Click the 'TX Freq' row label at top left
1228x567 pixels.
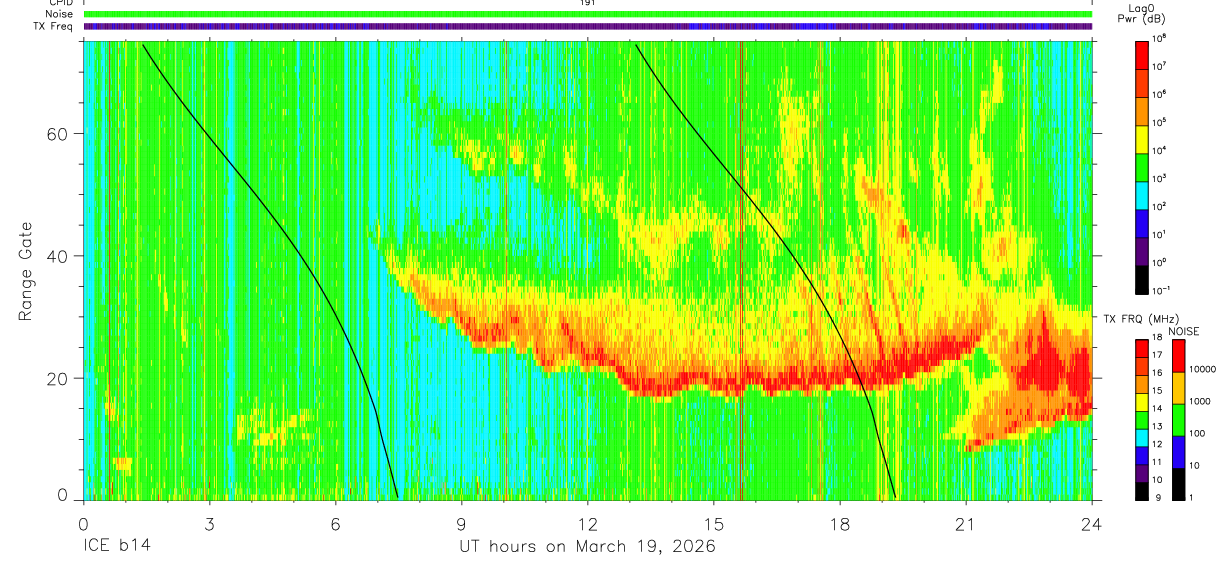(55, 26)
